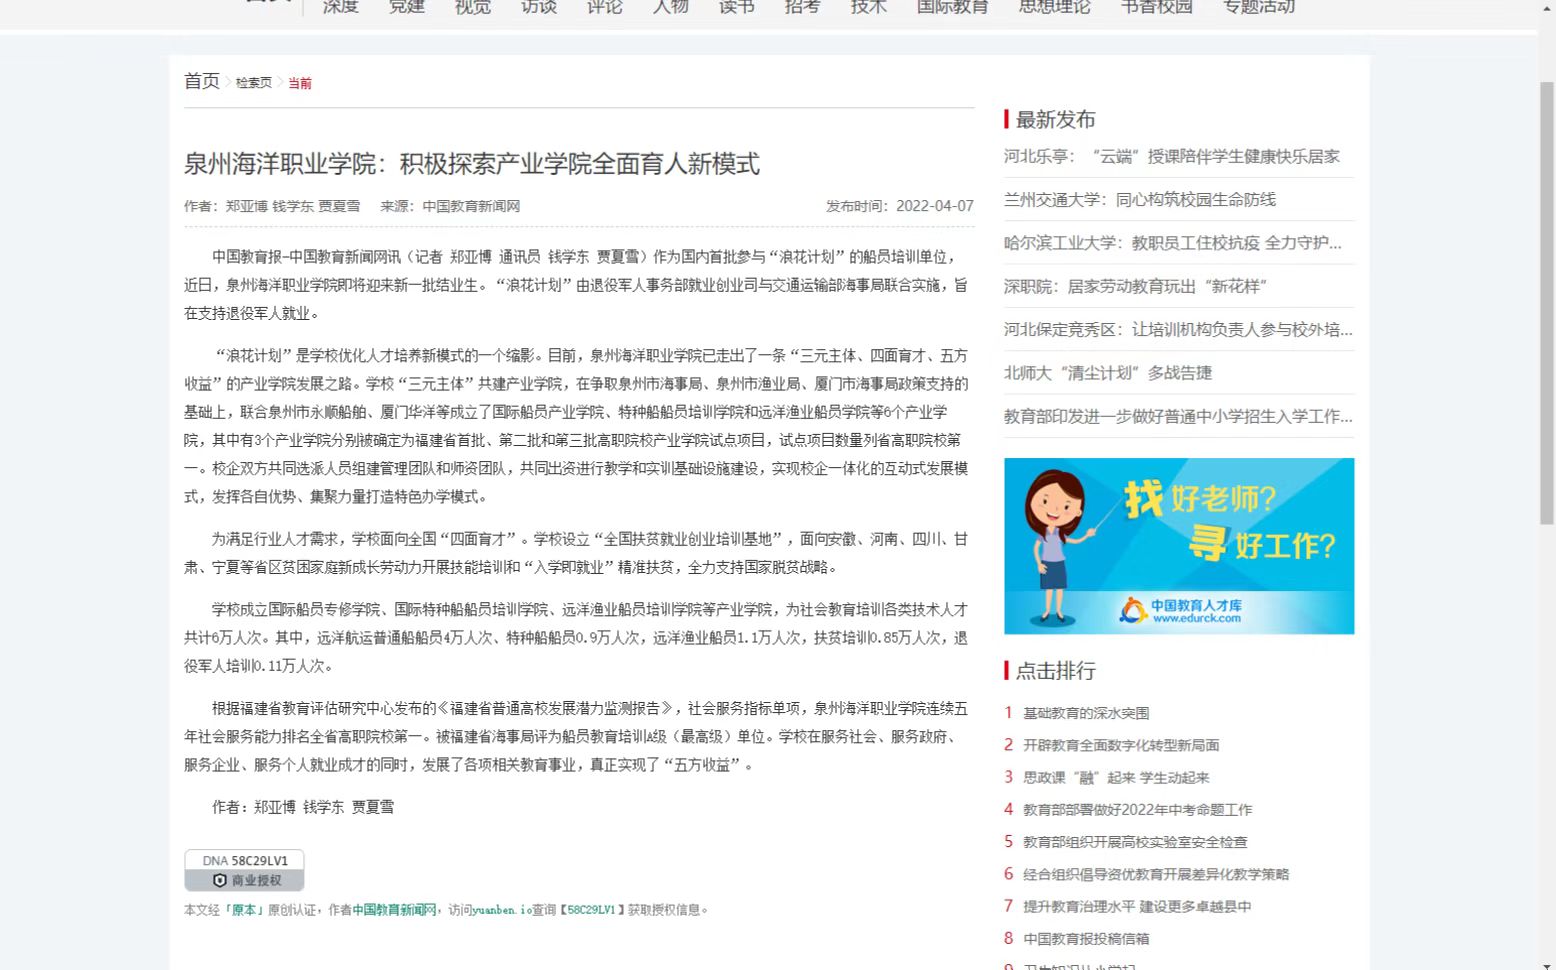Open 北师大 清尘计划 多战告捷 article
The width and height of the screenshot is (1556, 970).
1107,373
